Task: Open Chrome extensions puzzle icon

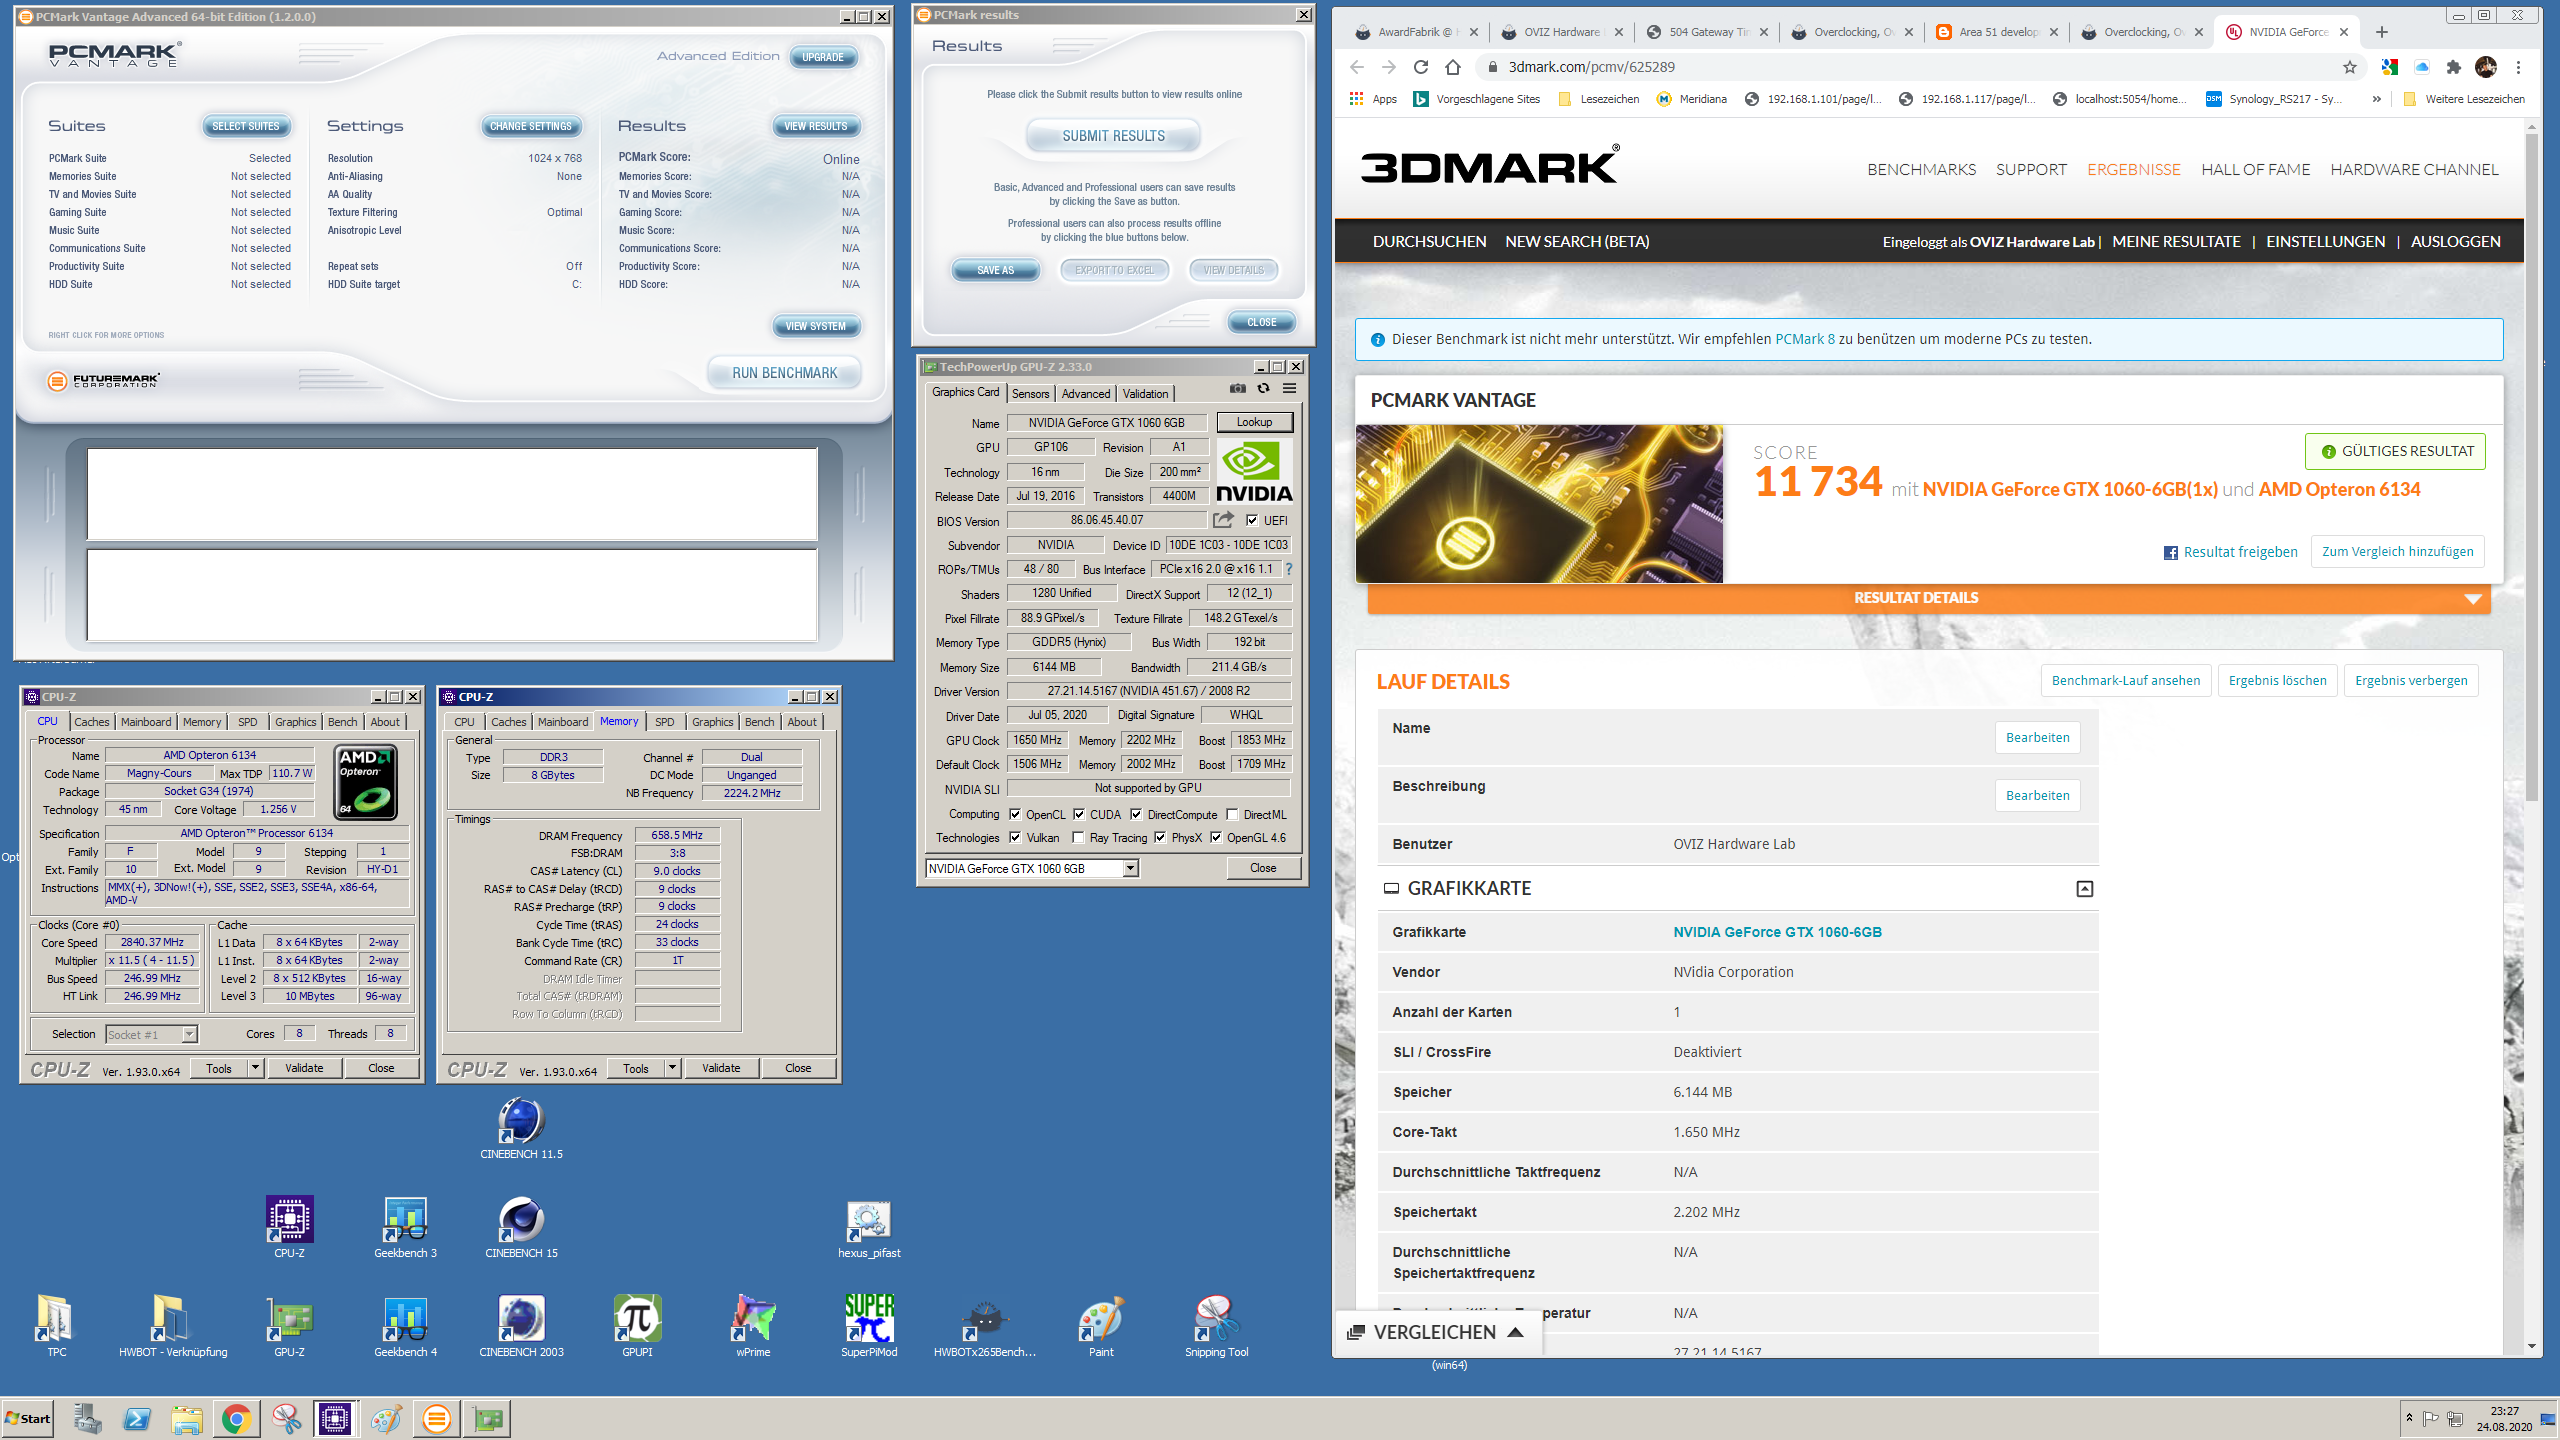Action: 2454,67
